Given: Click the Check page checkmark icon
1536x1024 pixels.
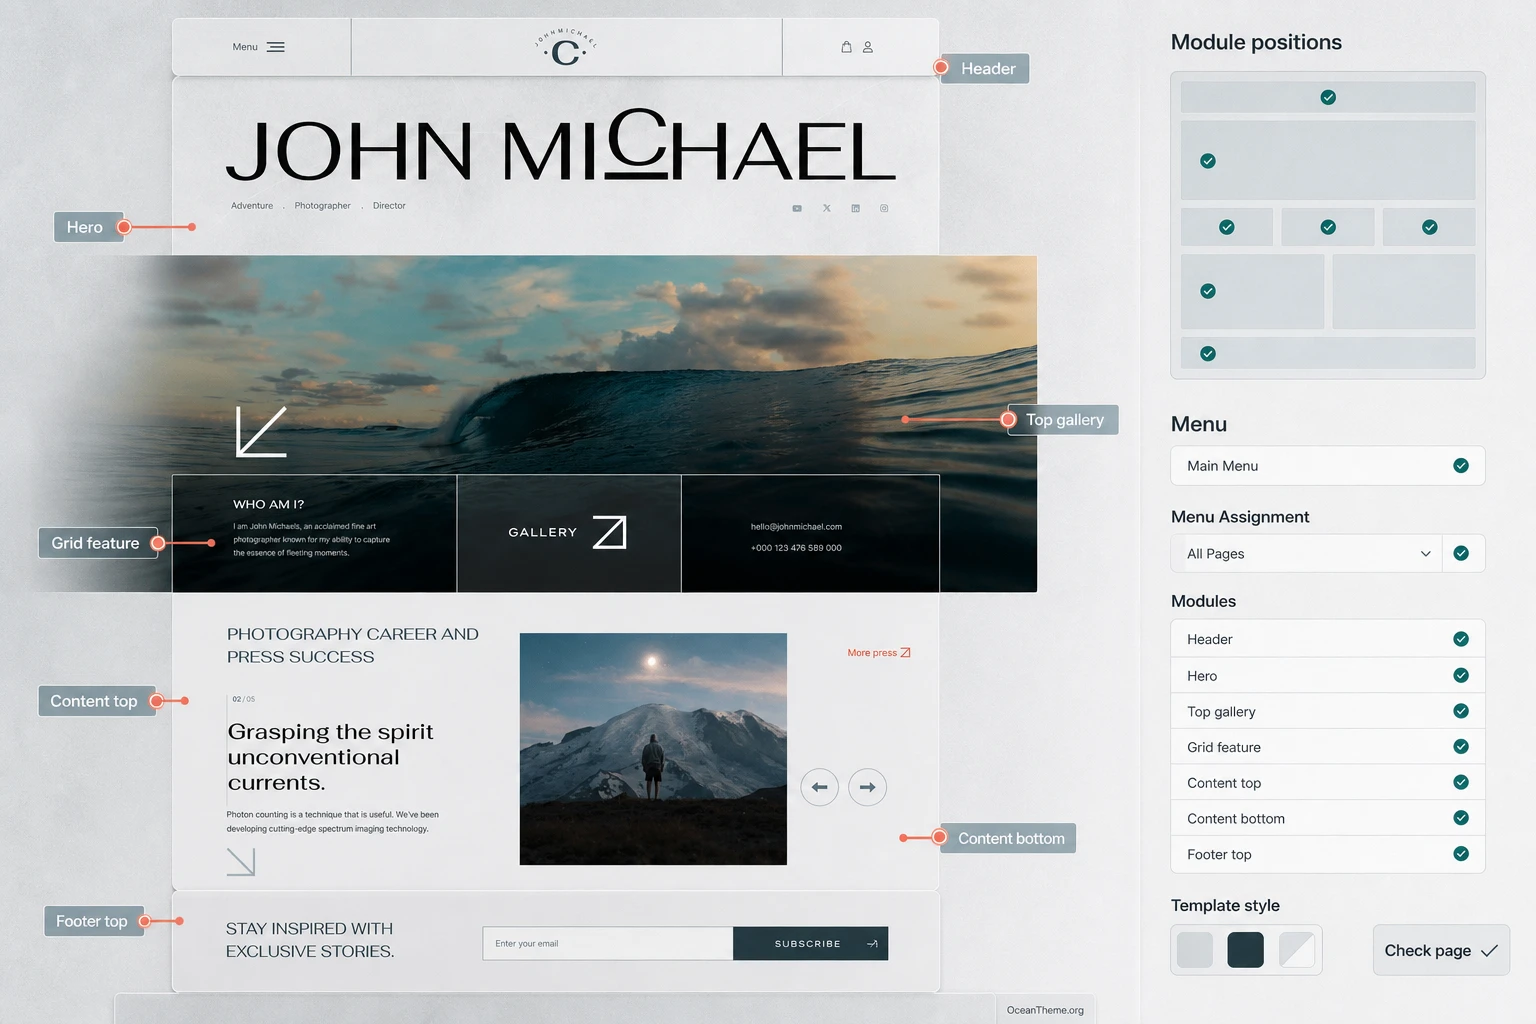Looking at the screenshot, I should tap(1489, 951).
